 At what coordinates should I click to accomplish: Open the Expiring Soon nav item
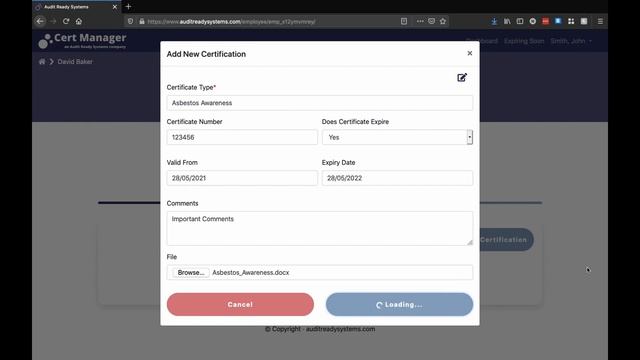coord(524,41)
